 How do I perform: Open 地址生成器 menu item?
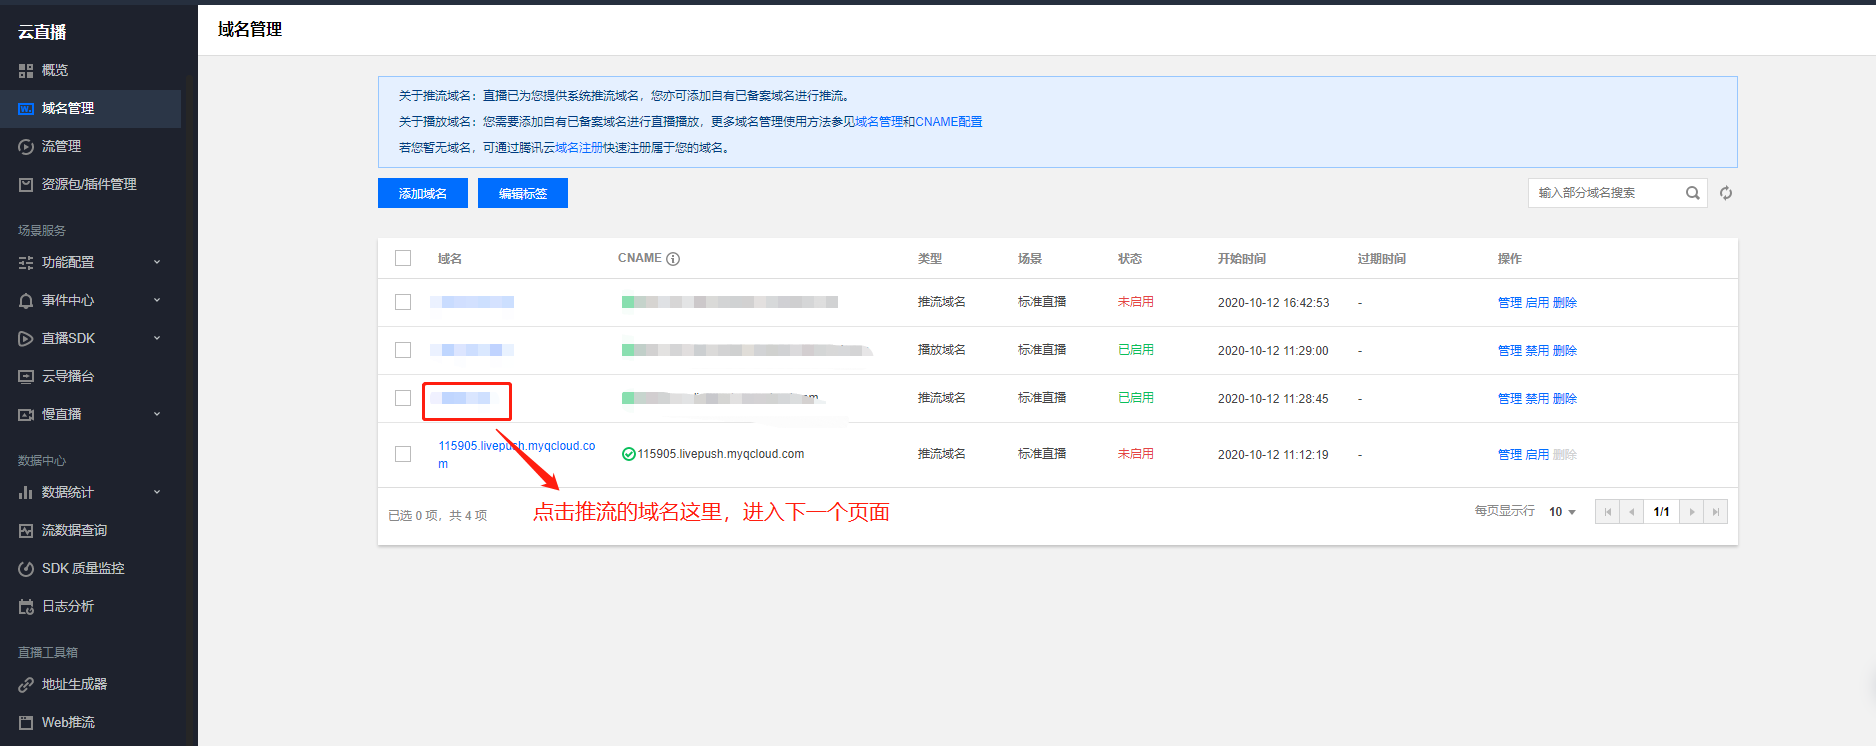click(x=74, y=684)
